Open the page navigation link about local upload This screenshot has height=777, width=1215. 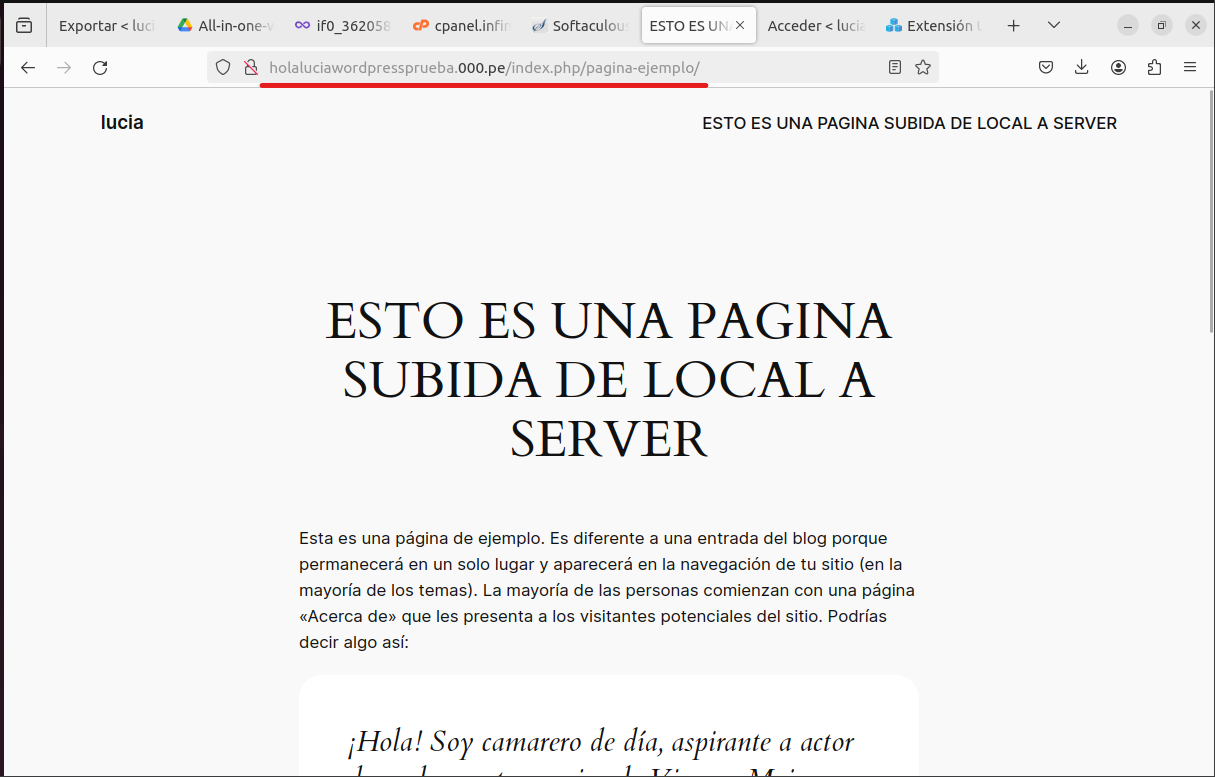pyautogui.click(x=909, y=123)
